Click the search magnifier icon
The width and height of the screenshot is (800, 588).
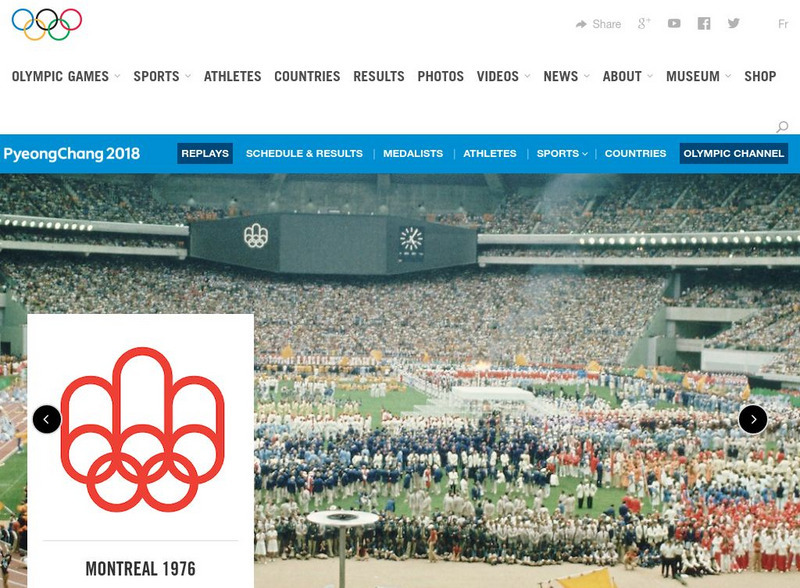pyautogui.click(x=782, y=127)
